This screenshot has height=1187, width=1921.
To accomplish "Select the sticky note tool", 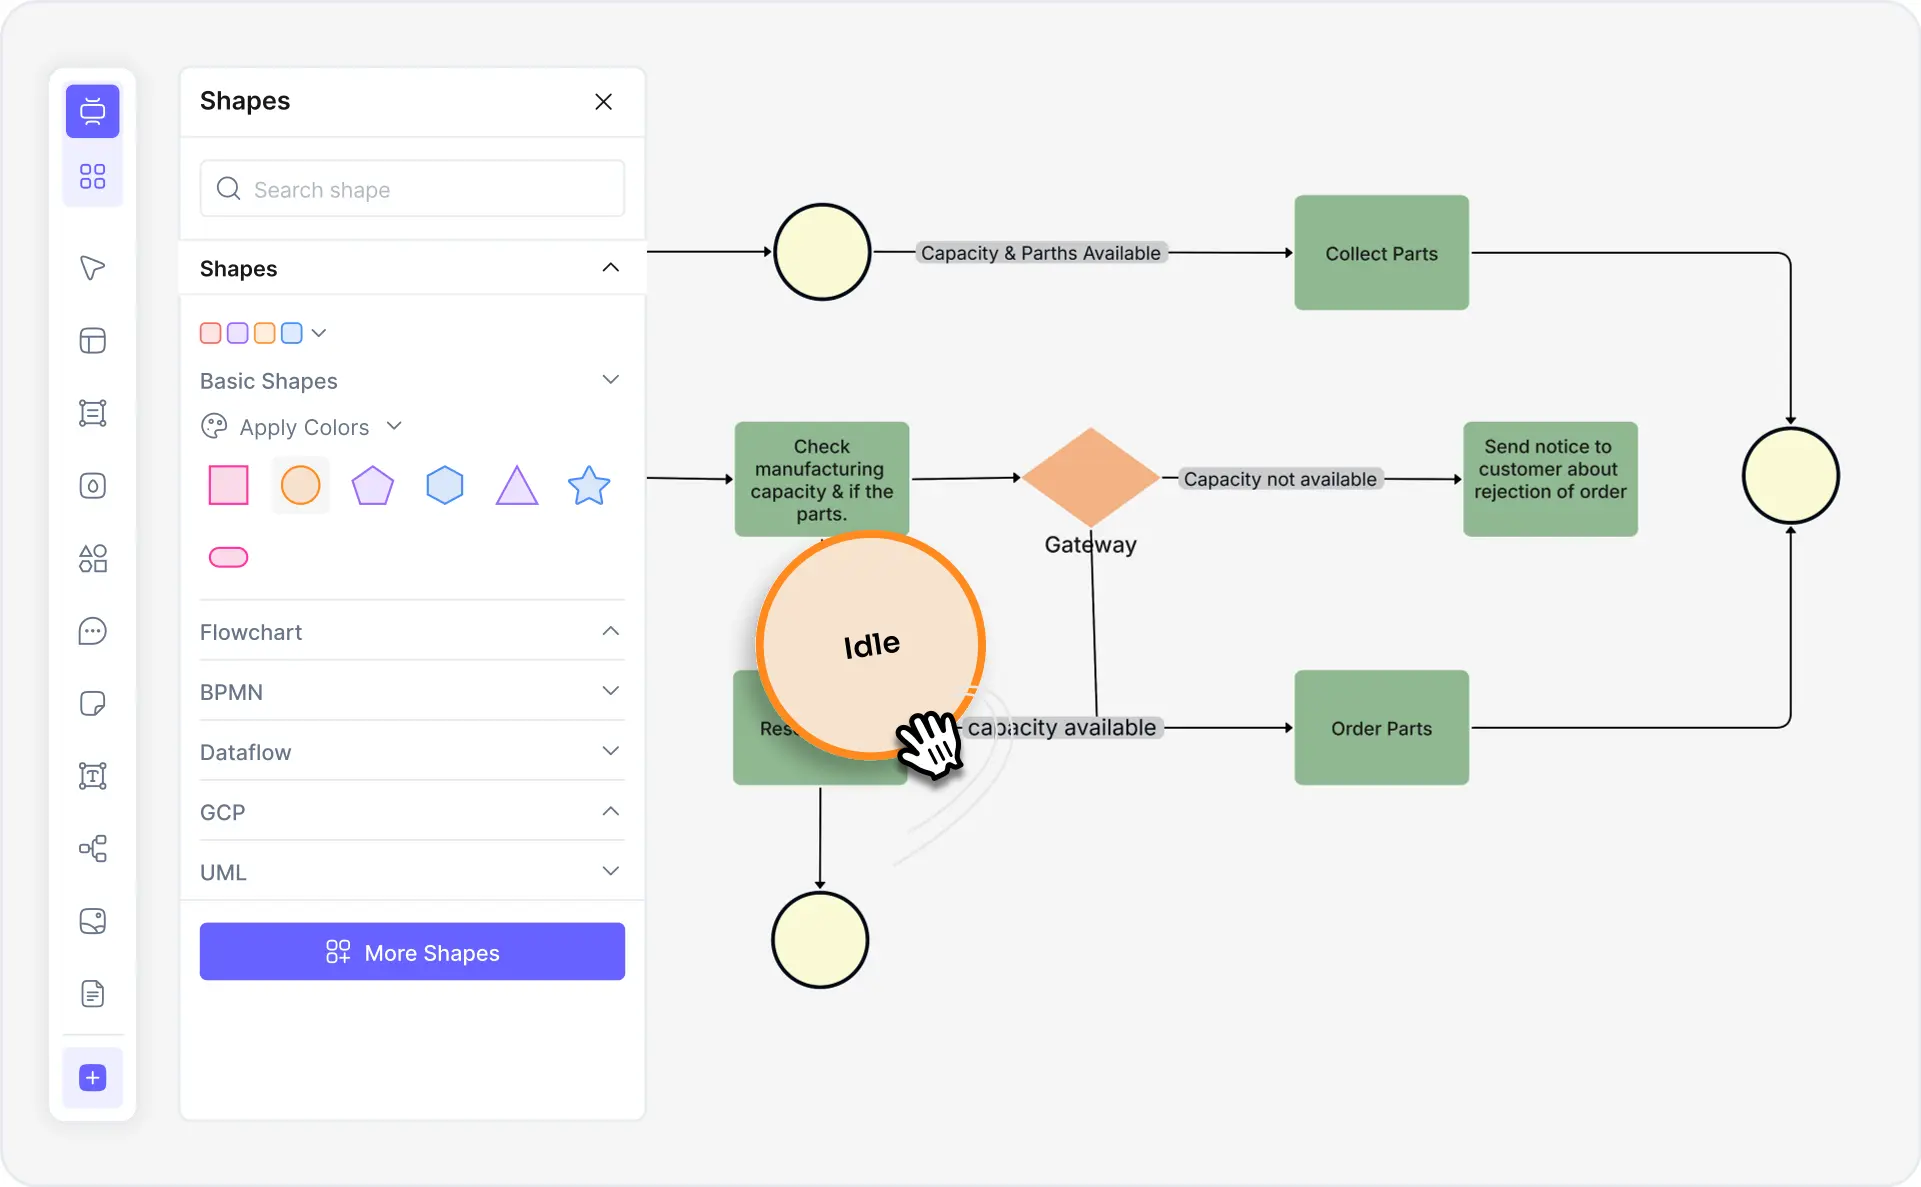I will coord(93,703).
